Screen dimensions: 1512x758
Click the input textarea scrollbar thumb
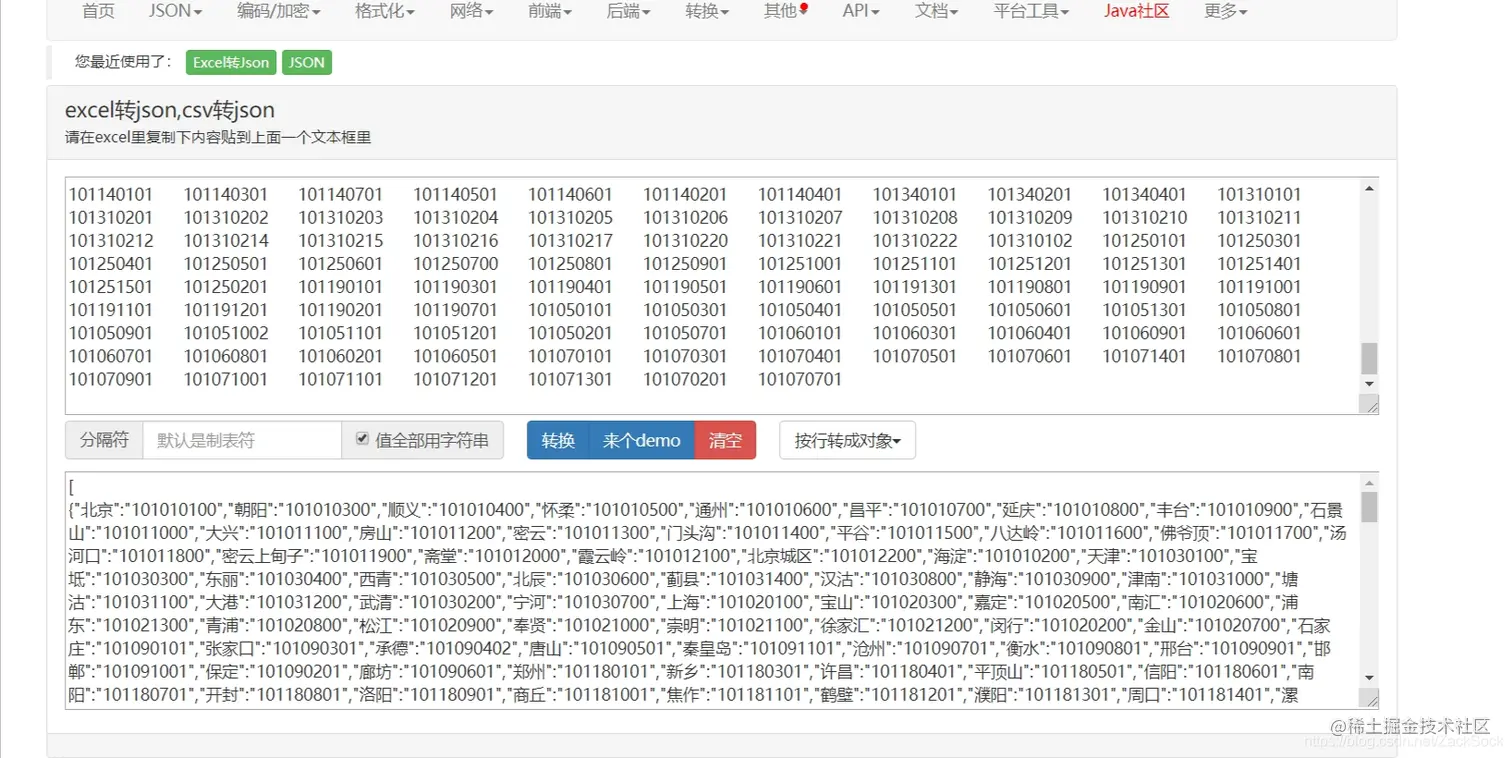coord(1370,357)
